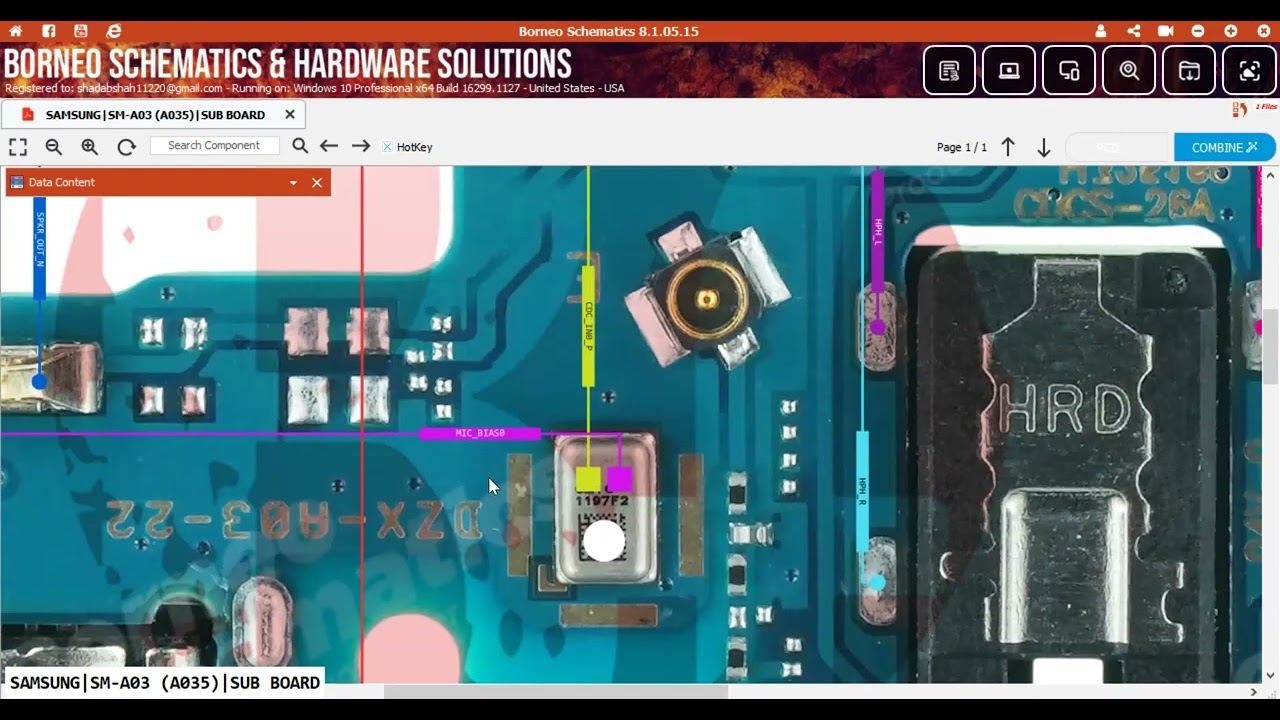Click the zoom in magnifier icon

pos(90,147)
